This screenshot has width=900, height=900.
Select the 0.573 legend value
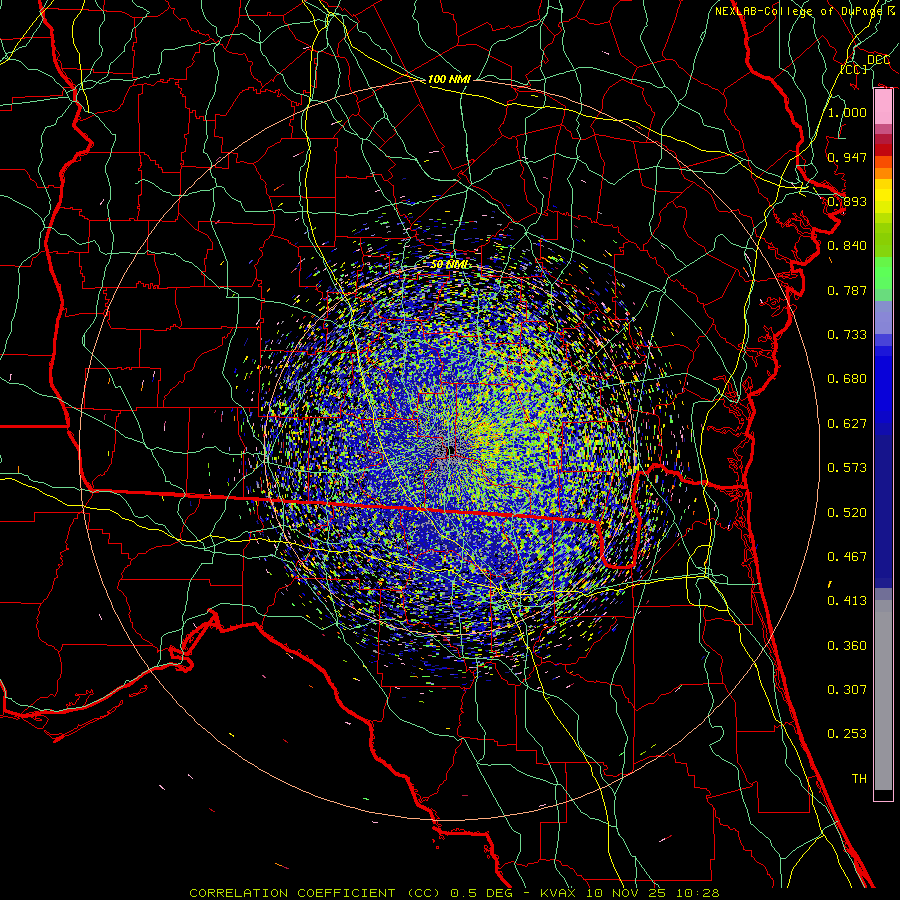(847, 468)
